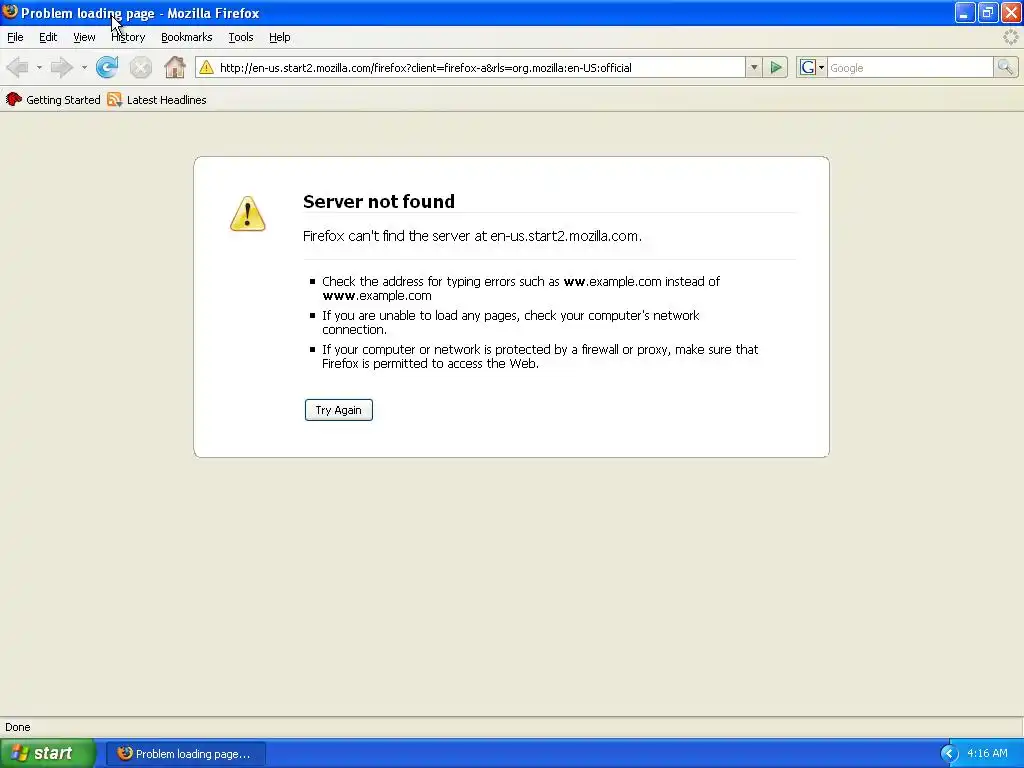This screenshot has width=1024, height=768.
Task: Click the Firefox logo in the title bar
Action: (10, 12)
